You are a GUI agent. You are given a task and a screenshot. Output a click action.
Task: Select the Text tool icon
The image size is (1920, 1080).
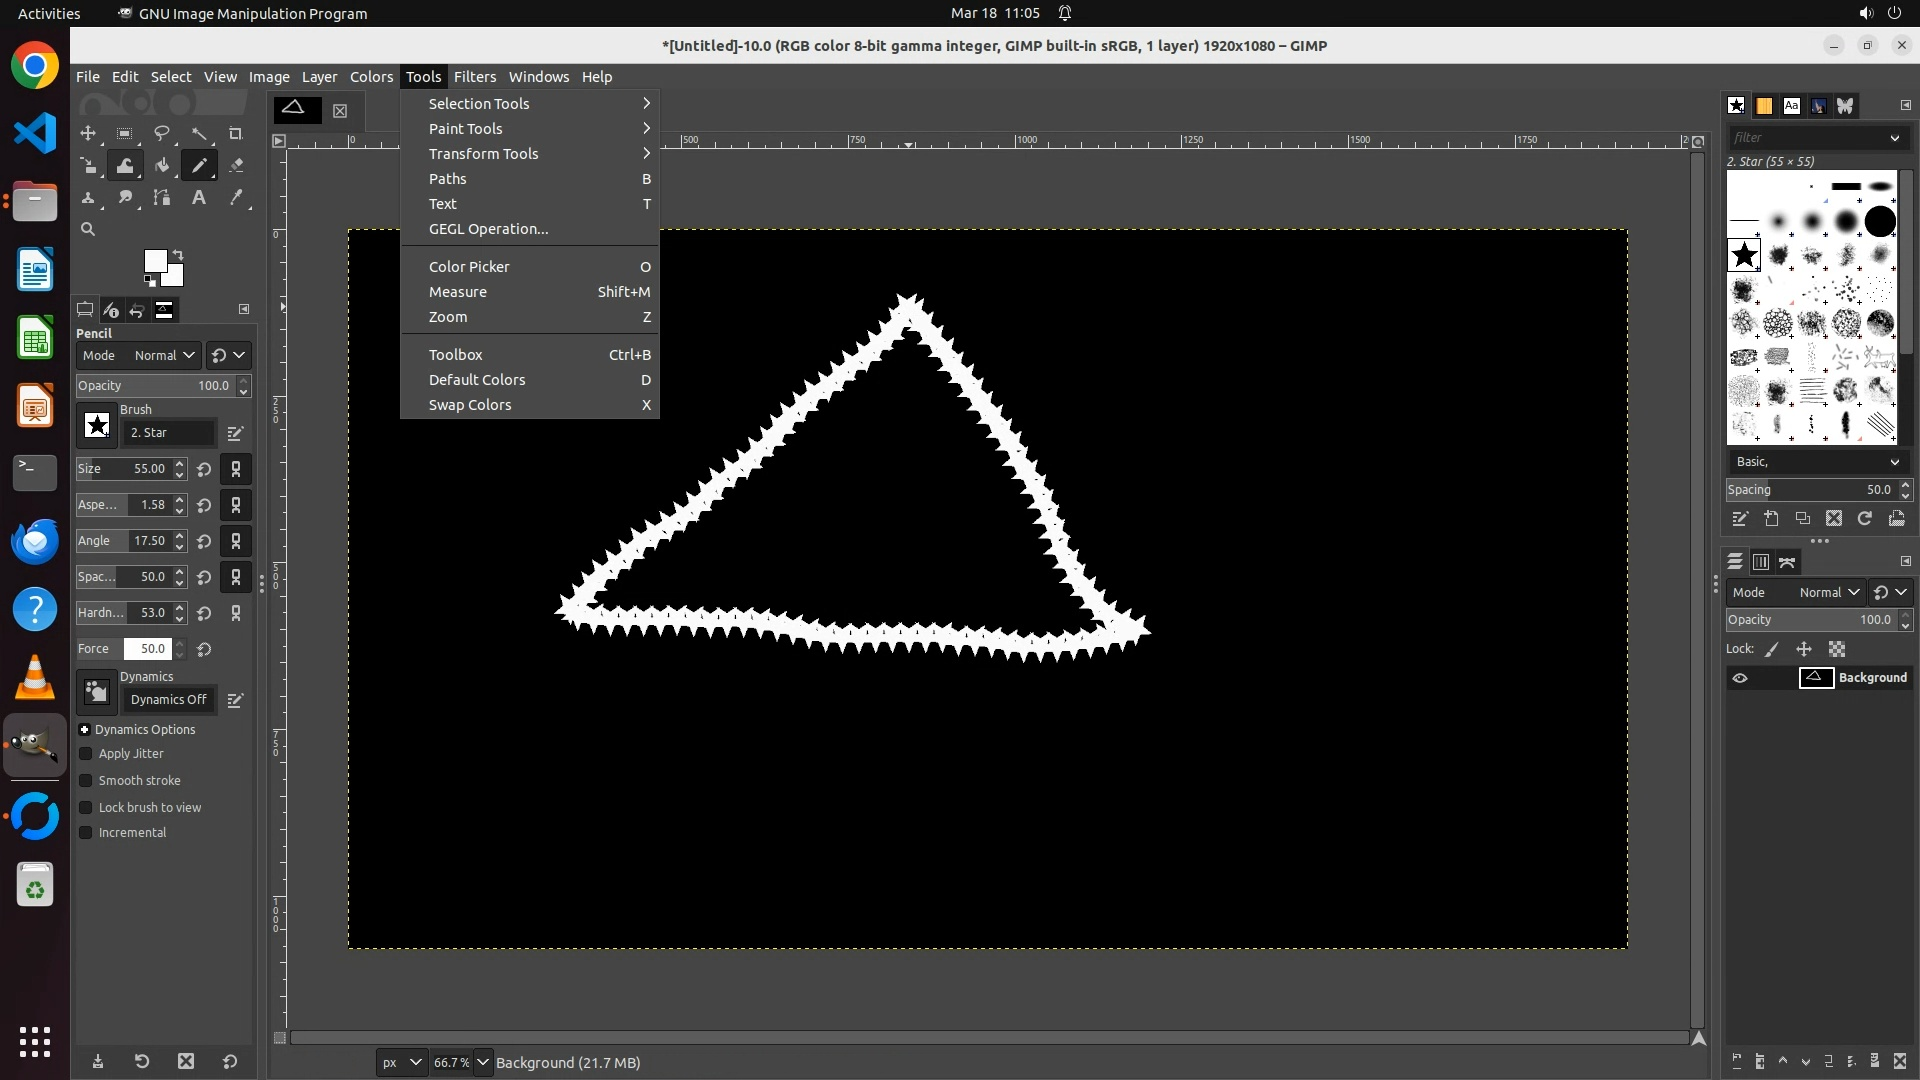(198, 198)
